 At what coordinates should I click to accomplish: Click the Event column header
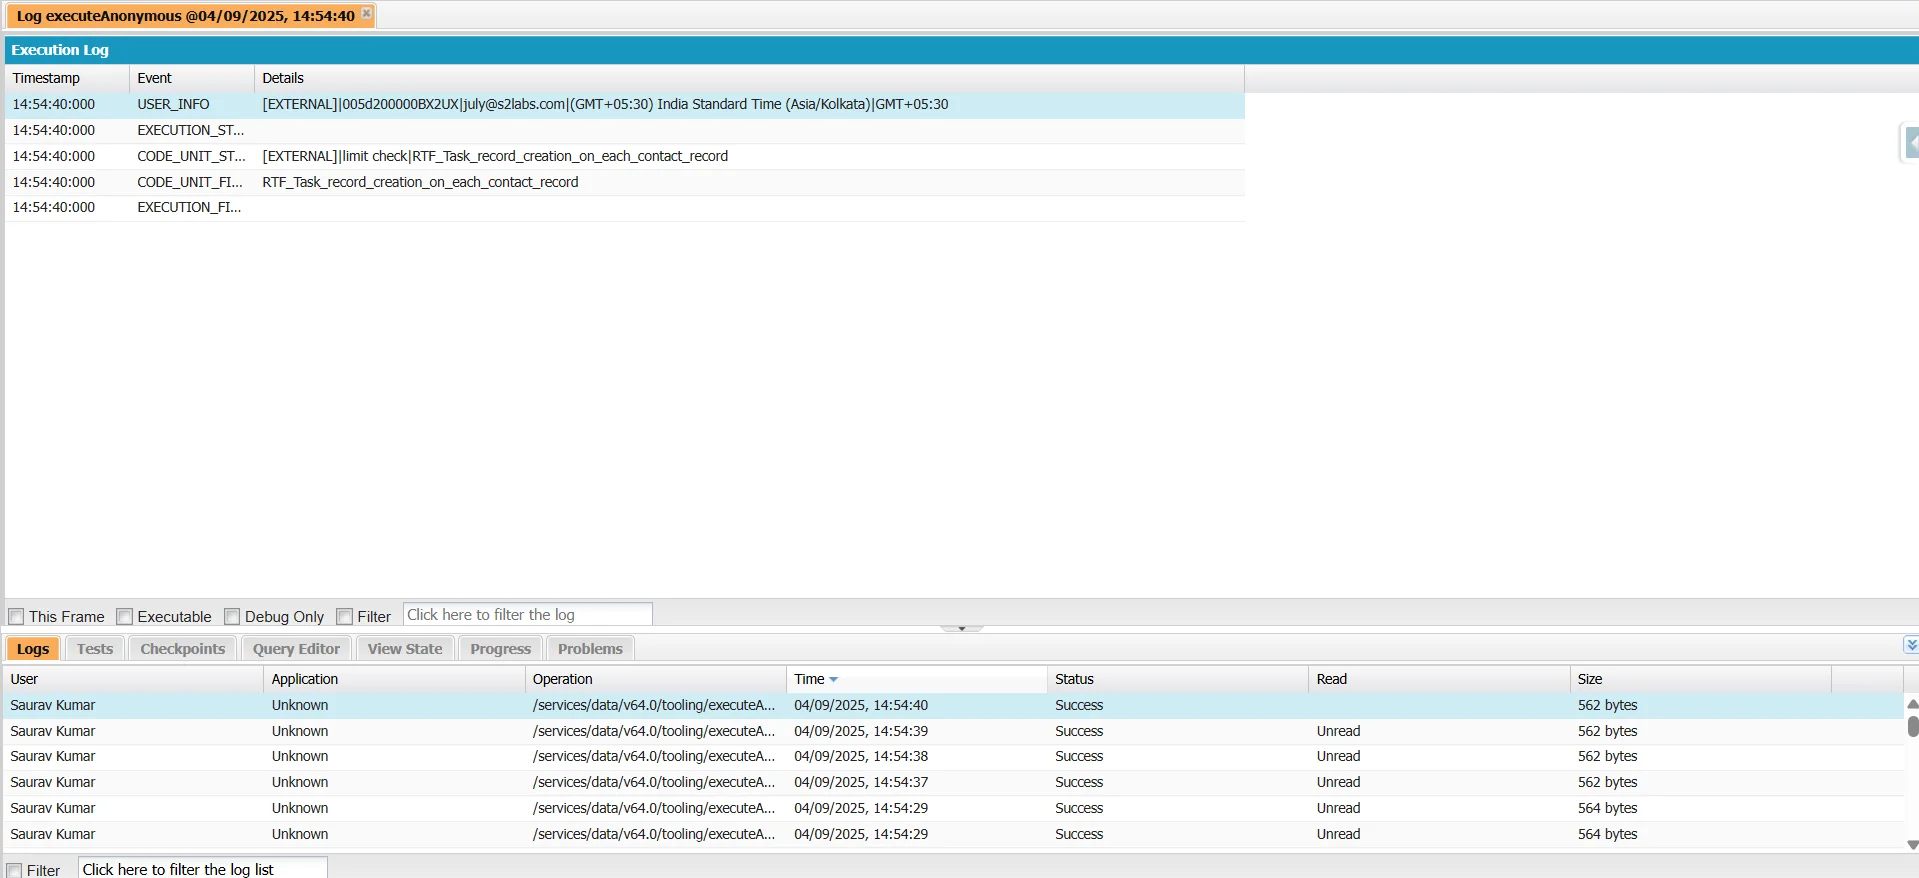[x=192, y=78]
